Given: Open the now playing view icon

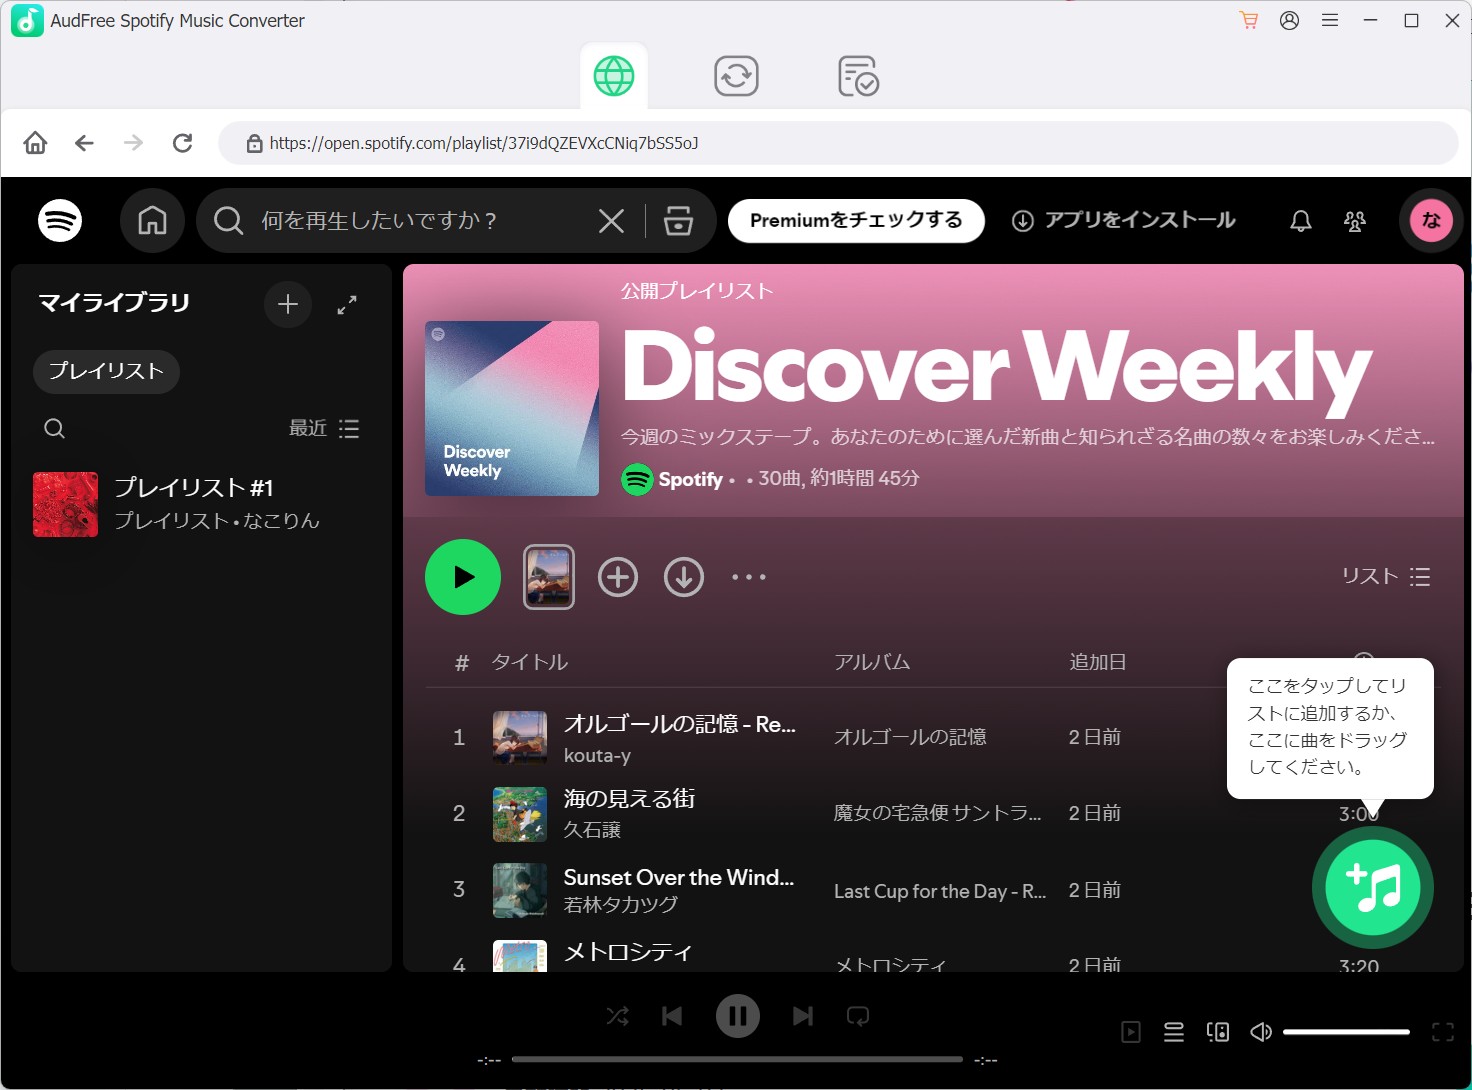Looking at the screenshot, I should (1131, 1032).
